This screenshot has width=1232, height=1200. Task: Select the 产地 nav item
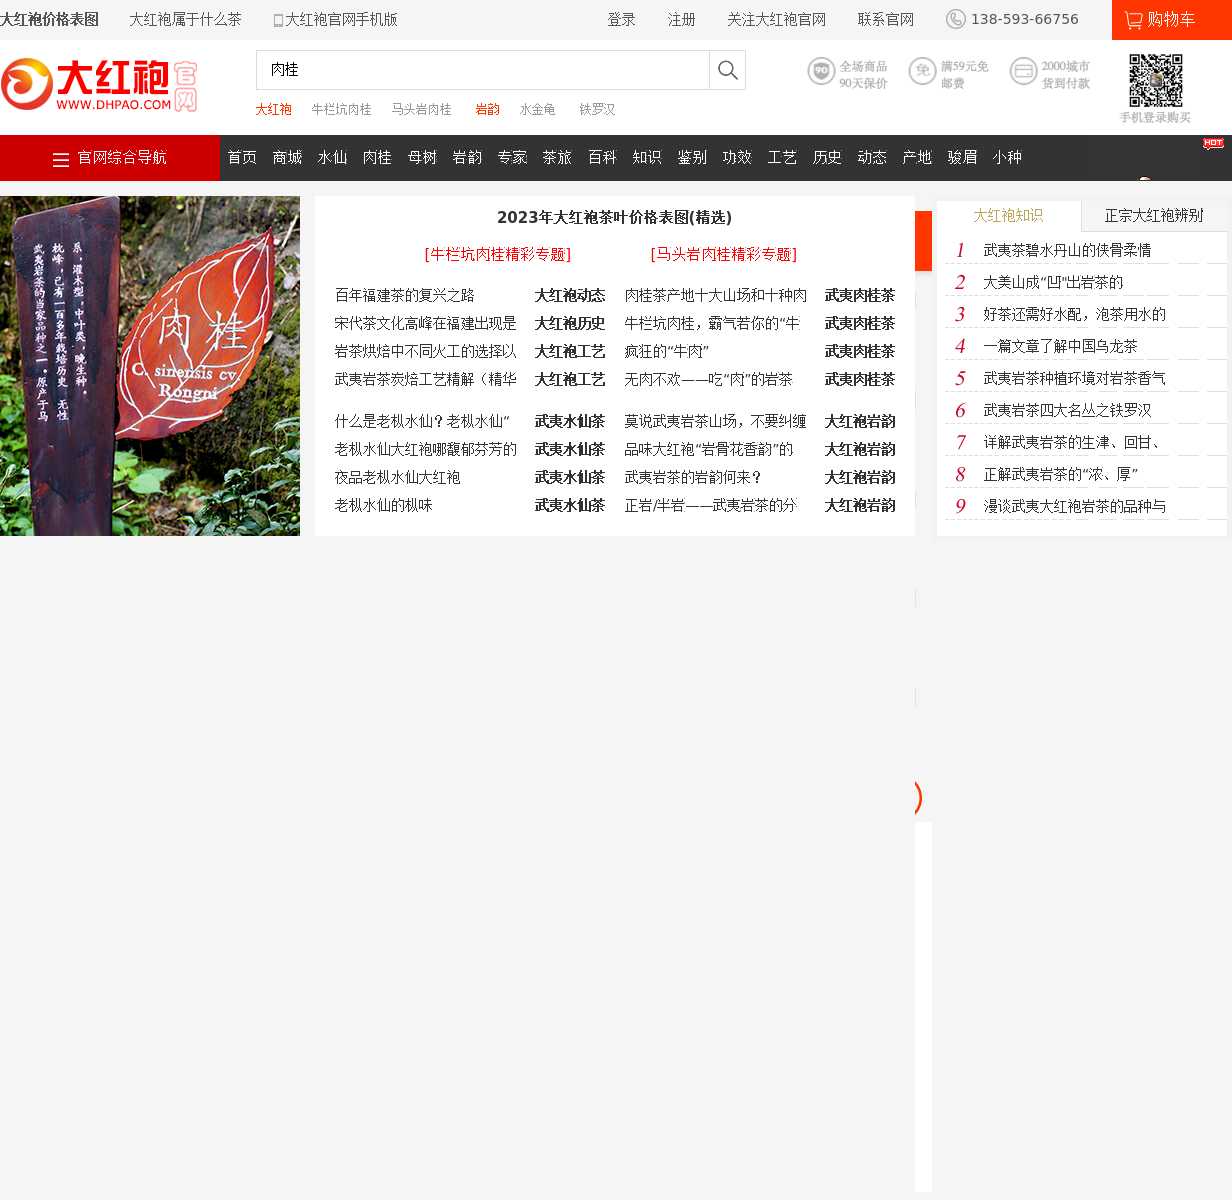pyautogui.click(x=917, y=158)
